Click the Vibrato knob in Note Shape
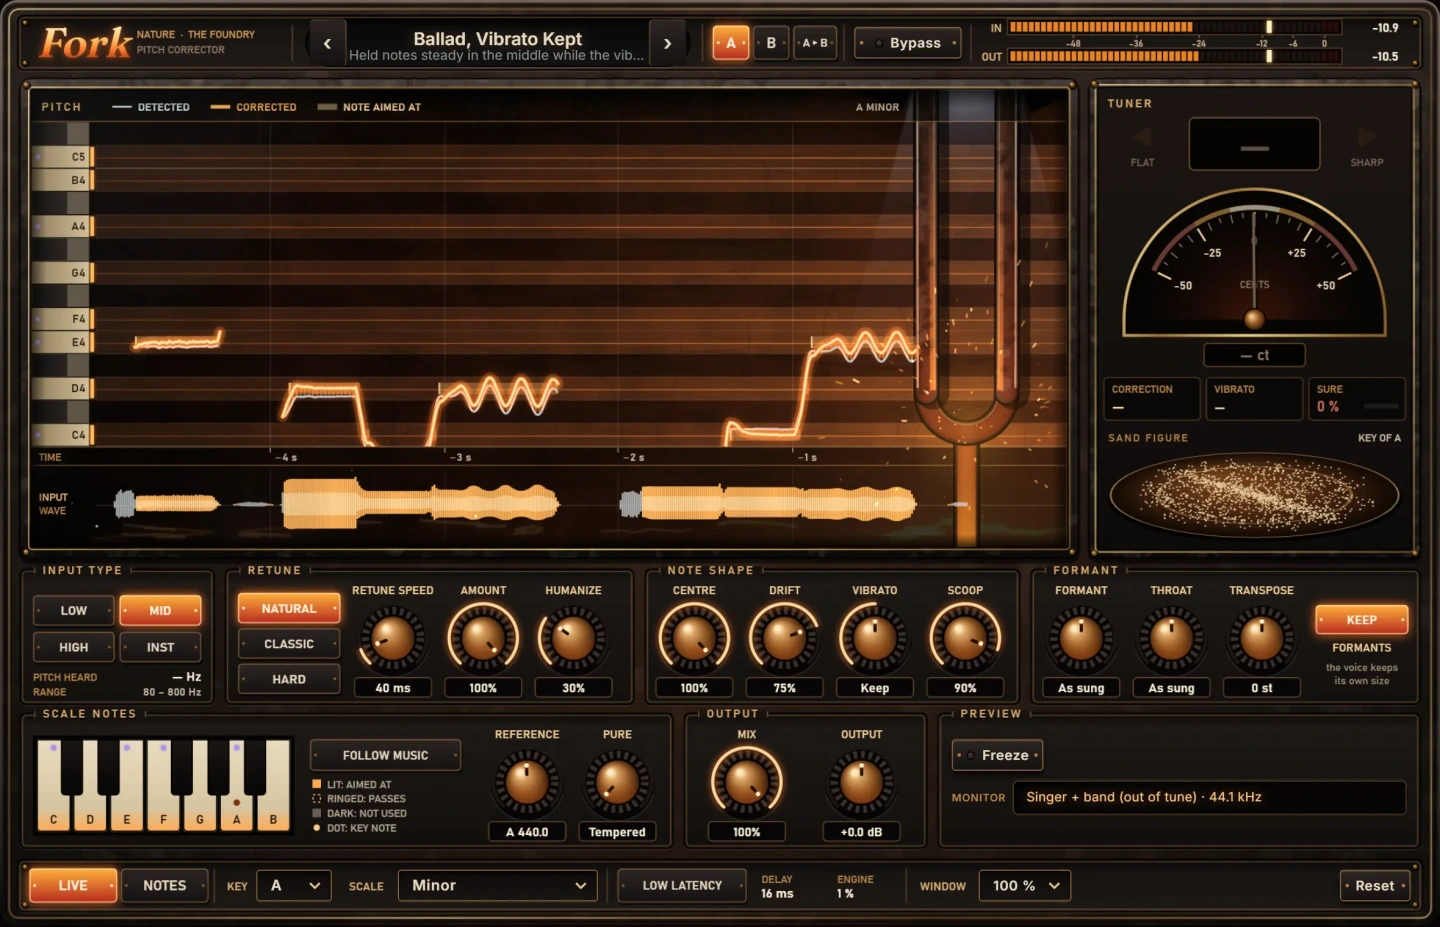The image size is (1440, 927). (874, 638)
